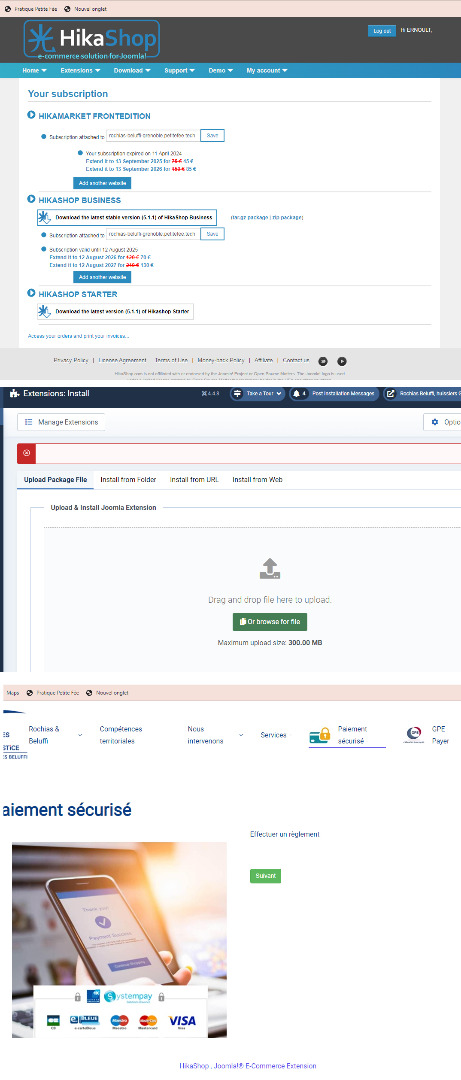Click the Maestro card logo
Screen dimensions: 461x1080
[x=120, y=1021]
